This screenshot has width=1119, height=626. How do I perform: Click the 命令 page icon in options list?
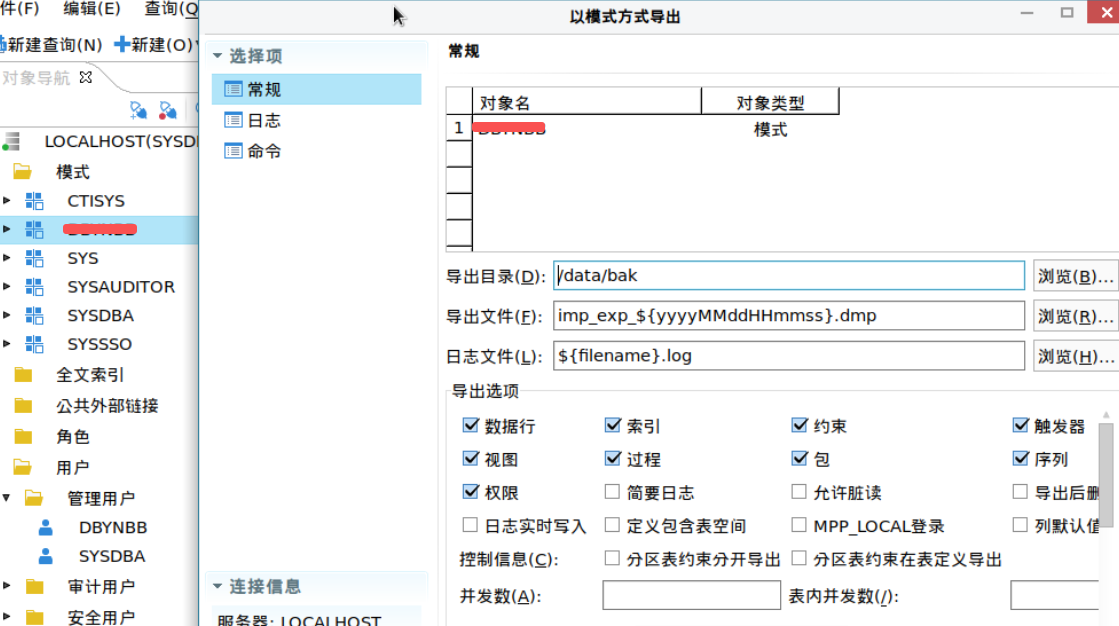(233, 151)
